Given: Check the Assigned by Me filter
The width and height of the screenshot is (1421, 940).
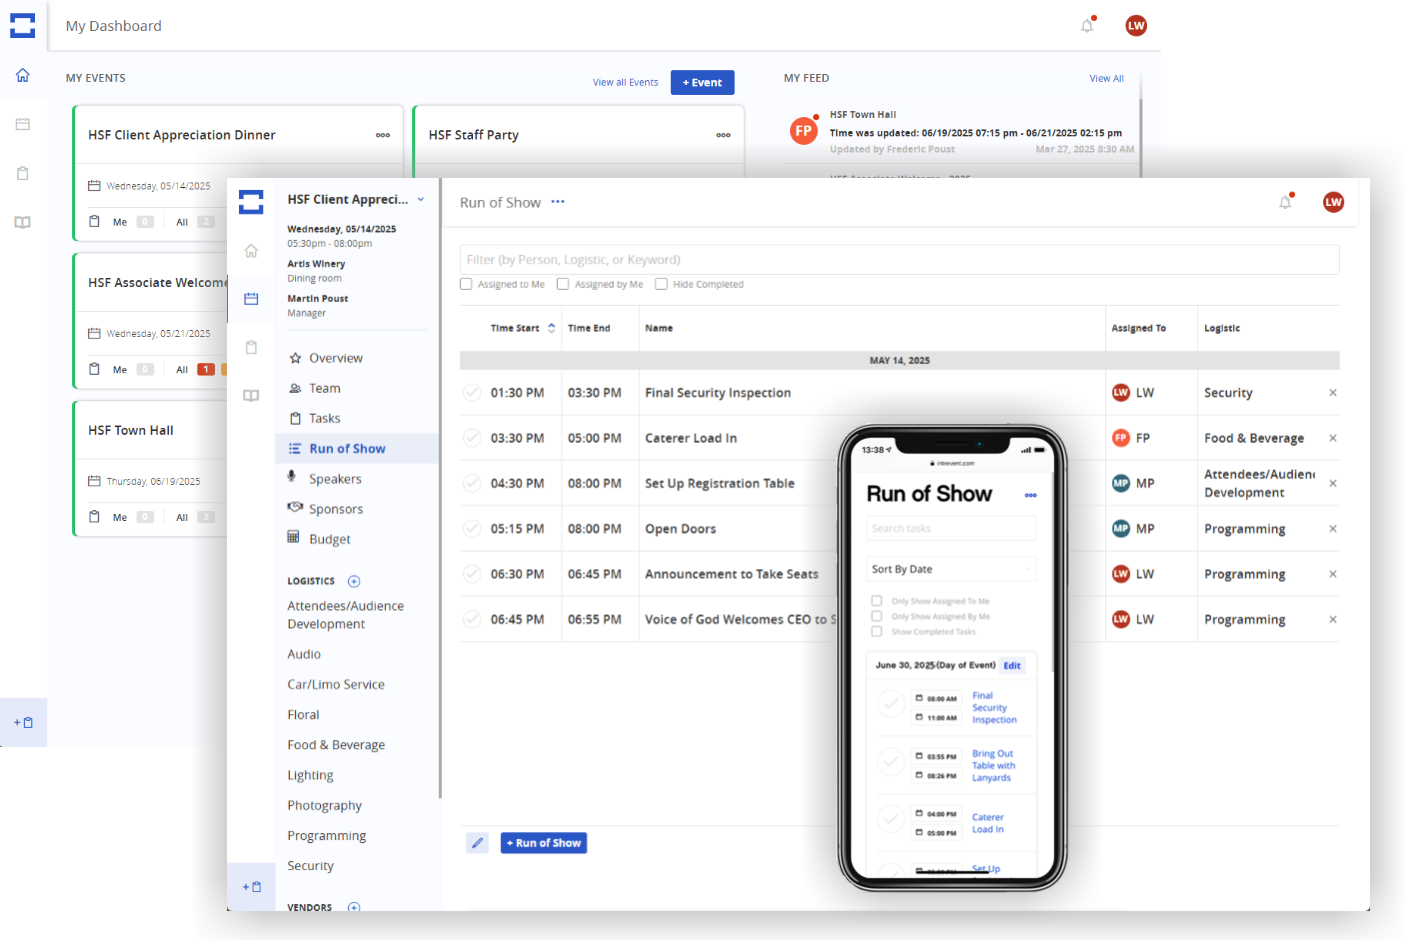Looking at the screenshot, I should 563,284.
